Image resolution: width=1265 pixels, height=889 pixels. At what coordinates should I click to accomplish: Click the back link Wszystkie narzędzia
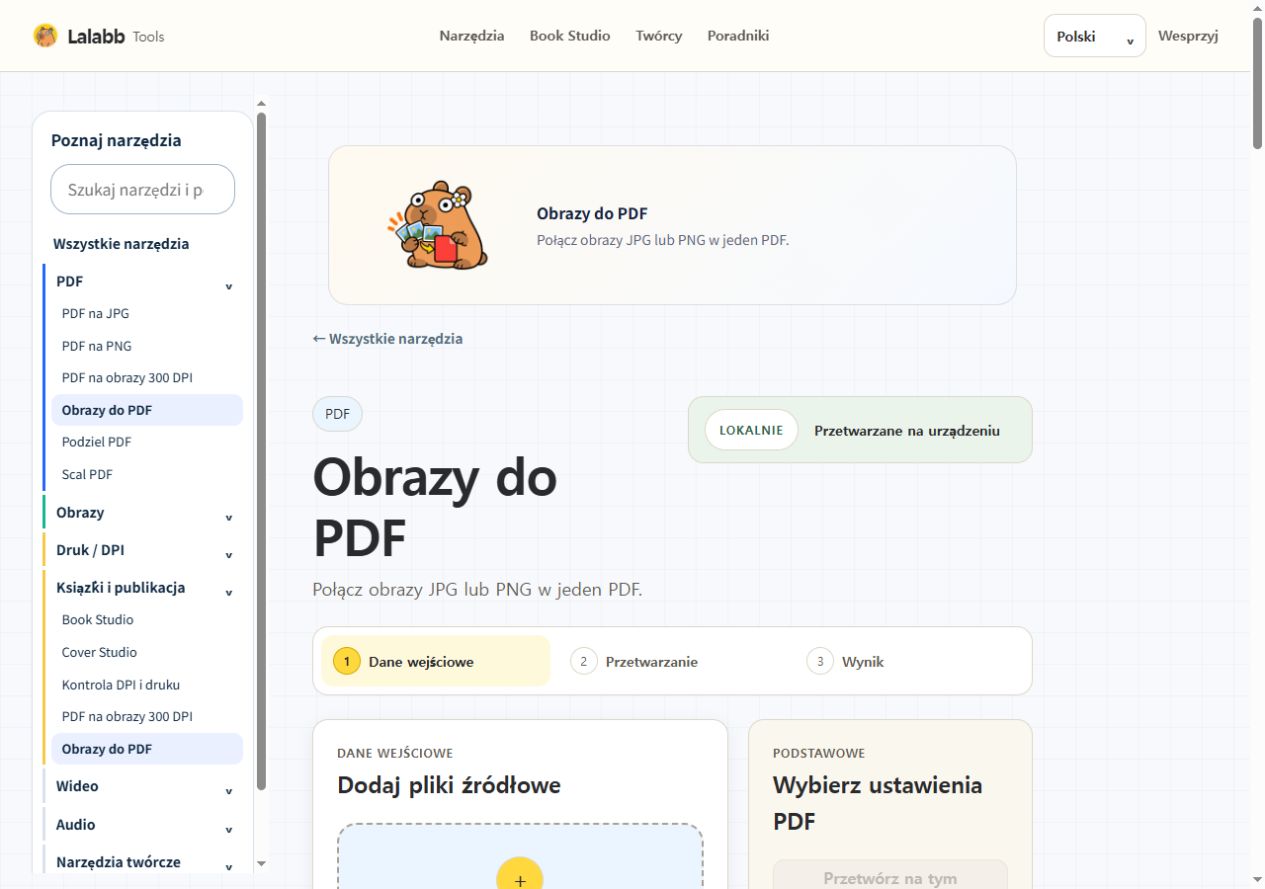[388, 339]
